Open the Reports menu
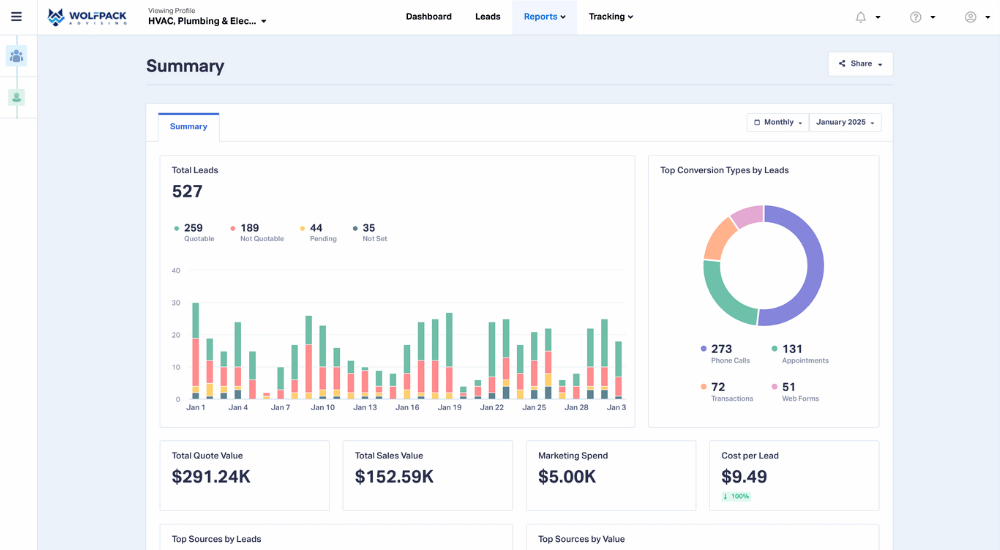This screenshot has width=1000, height=550. 544,17
